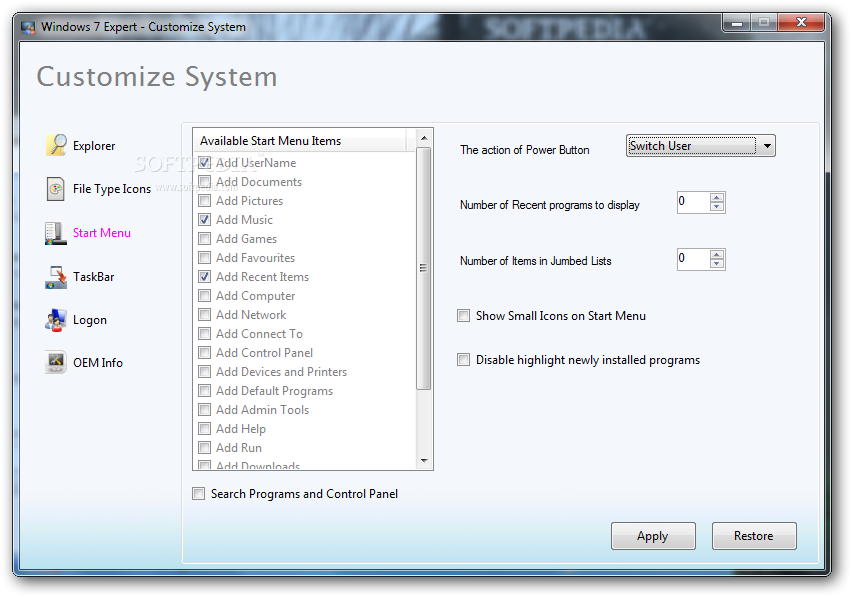Click Apply to save settings
852x597 pixels.
[653, 536]
